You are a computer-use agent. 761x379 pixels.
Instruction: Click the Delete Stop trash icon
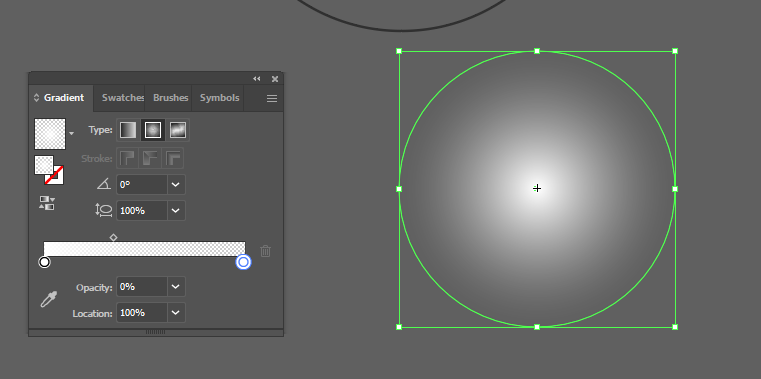265,251
